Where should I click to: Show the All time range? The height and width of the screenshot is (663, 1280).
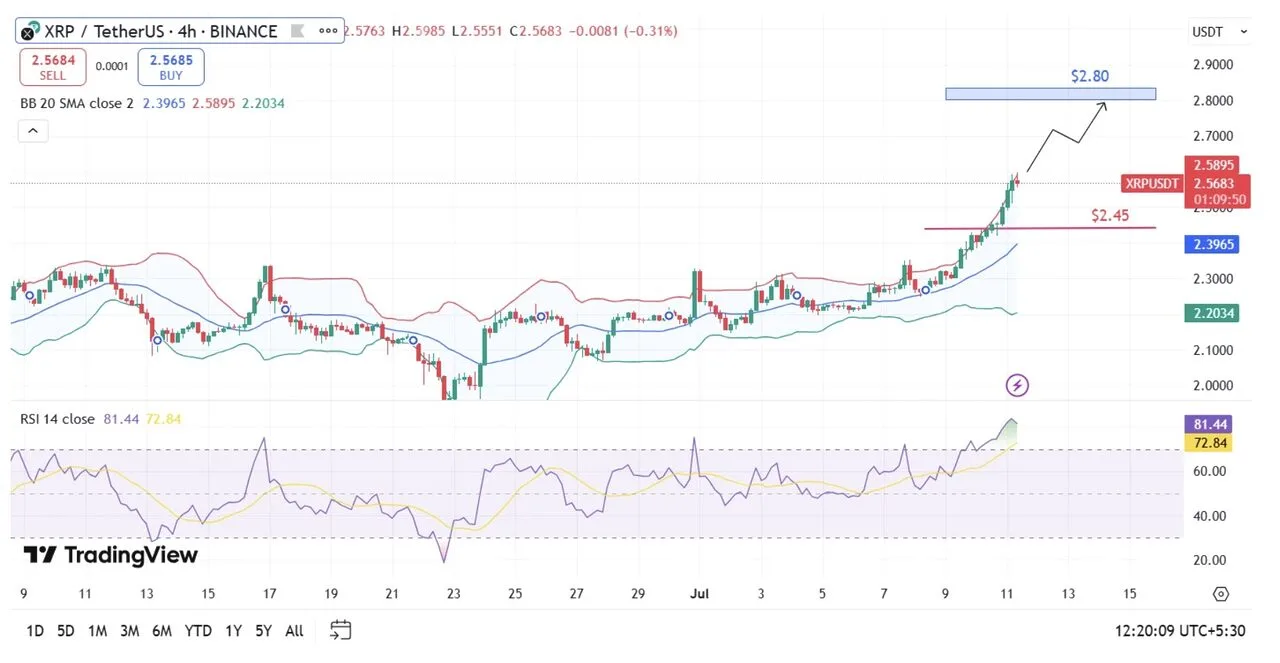pos(294,631)
